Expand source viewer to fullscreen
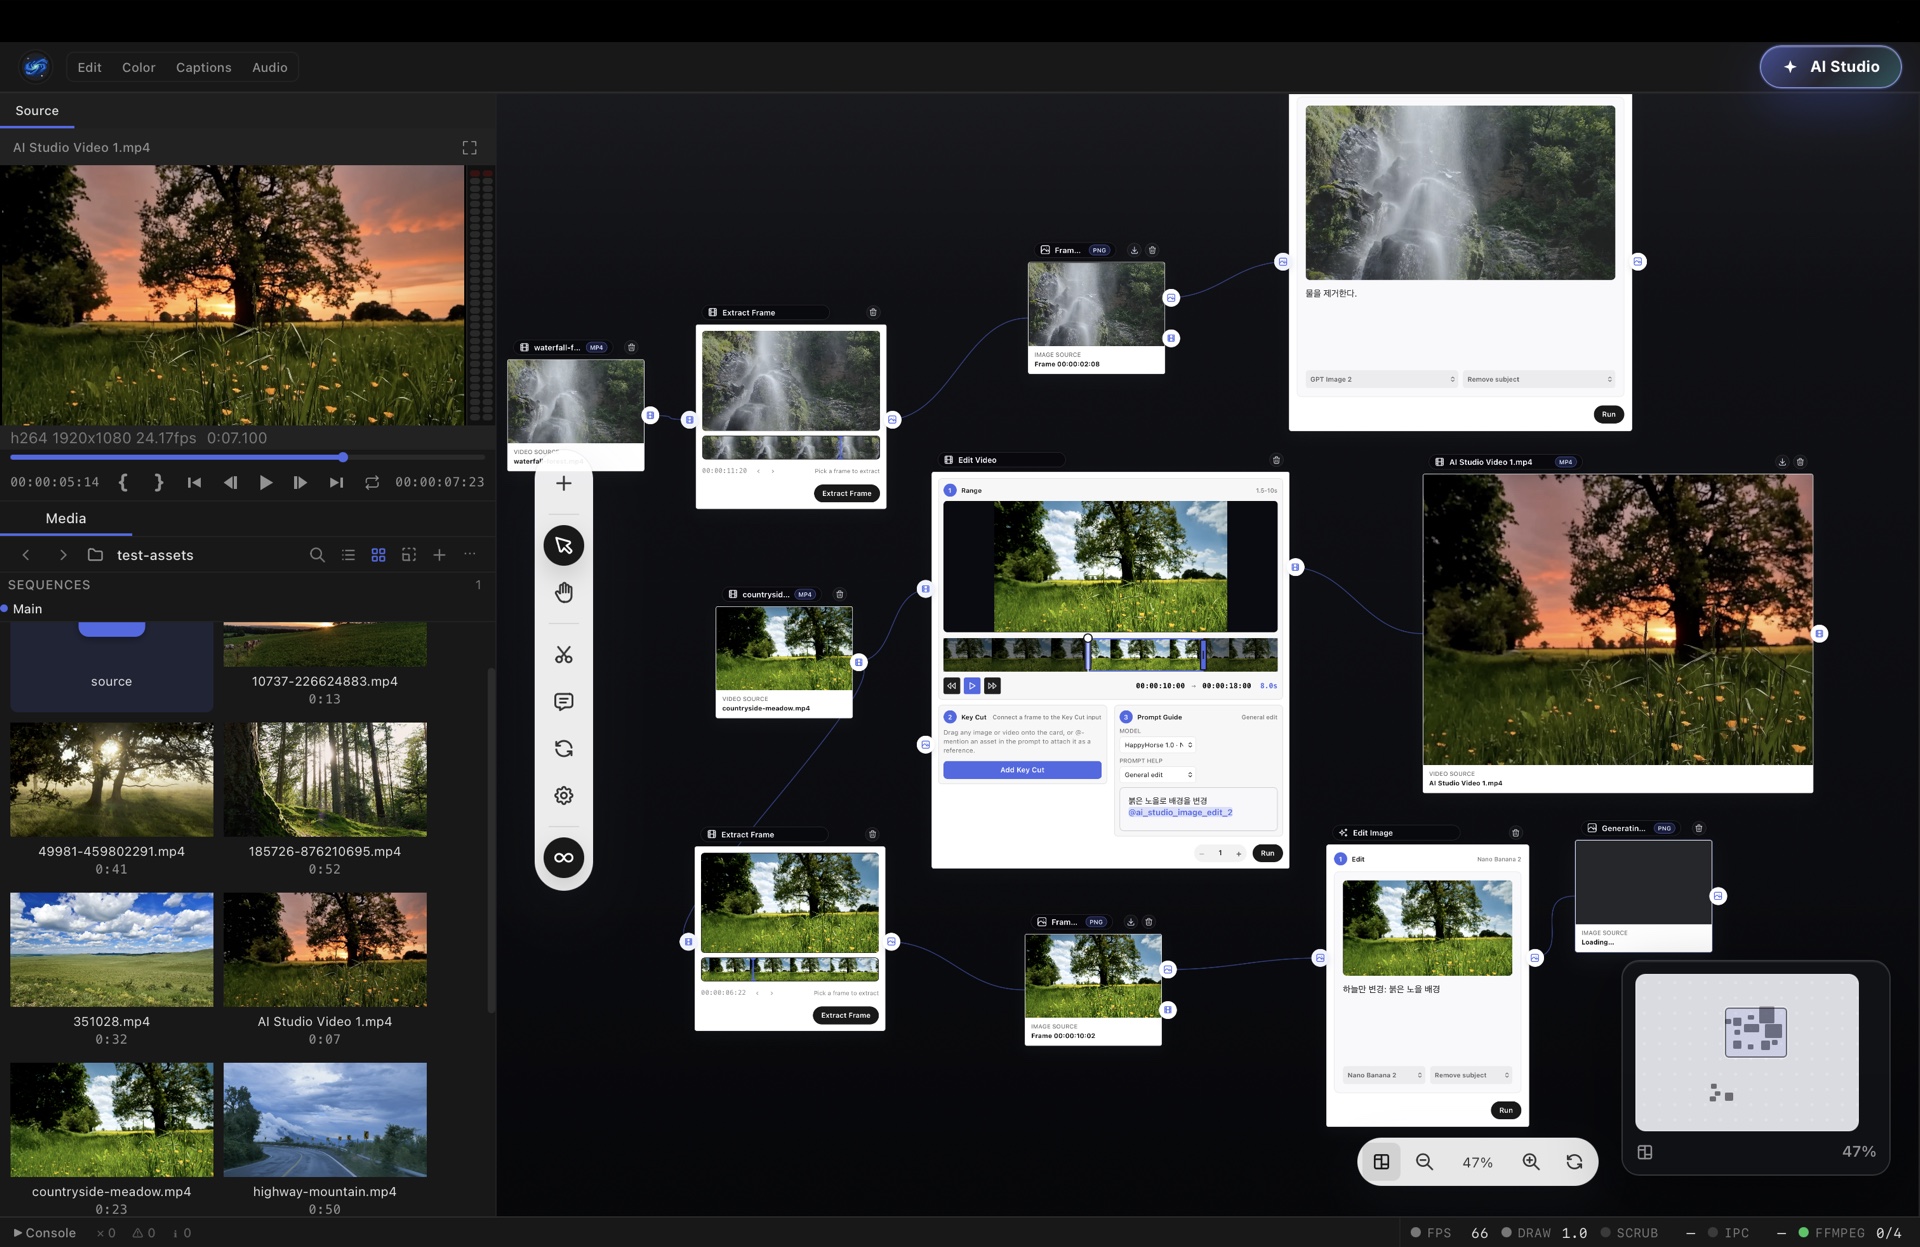This screenshot has height=1247, width=1920. point(469,148)
